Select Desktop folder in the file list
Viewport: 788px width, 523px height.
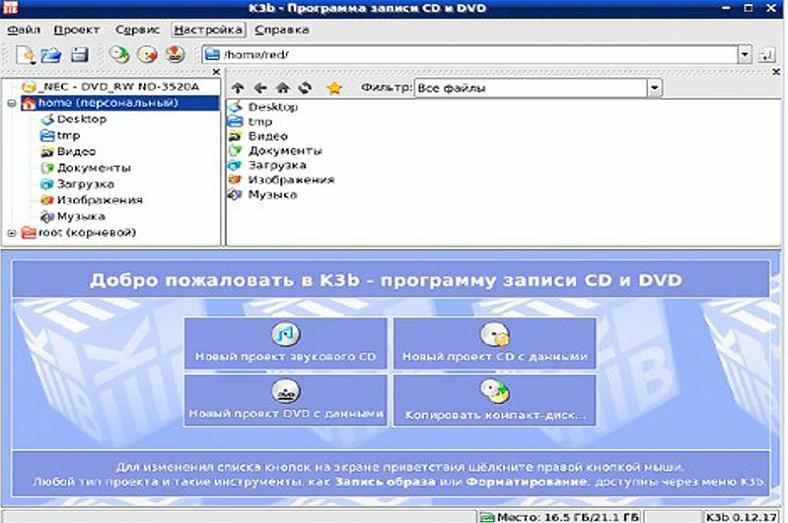click(273, 107)
